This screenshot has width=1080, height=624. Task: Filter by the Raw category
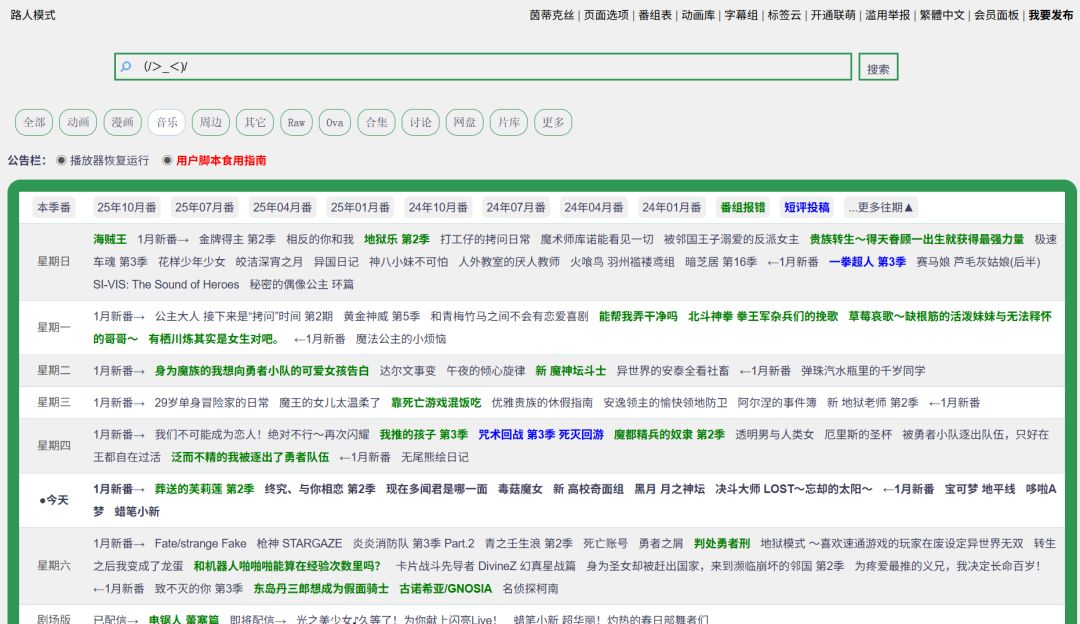point(296,122)
